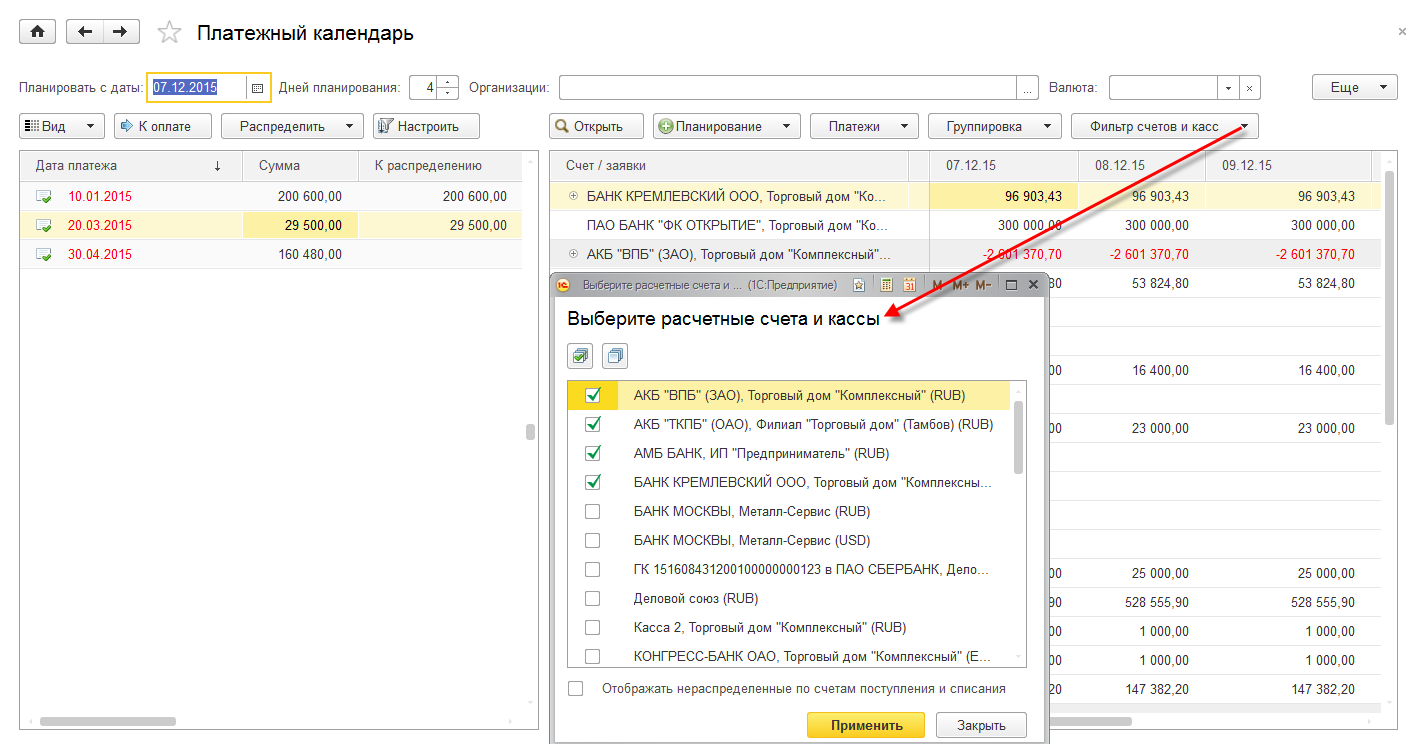Image resolution: width=1424 pixels, height=744 pixels.
Task: Click the К распределению column header
Action: tap(440, 166)
